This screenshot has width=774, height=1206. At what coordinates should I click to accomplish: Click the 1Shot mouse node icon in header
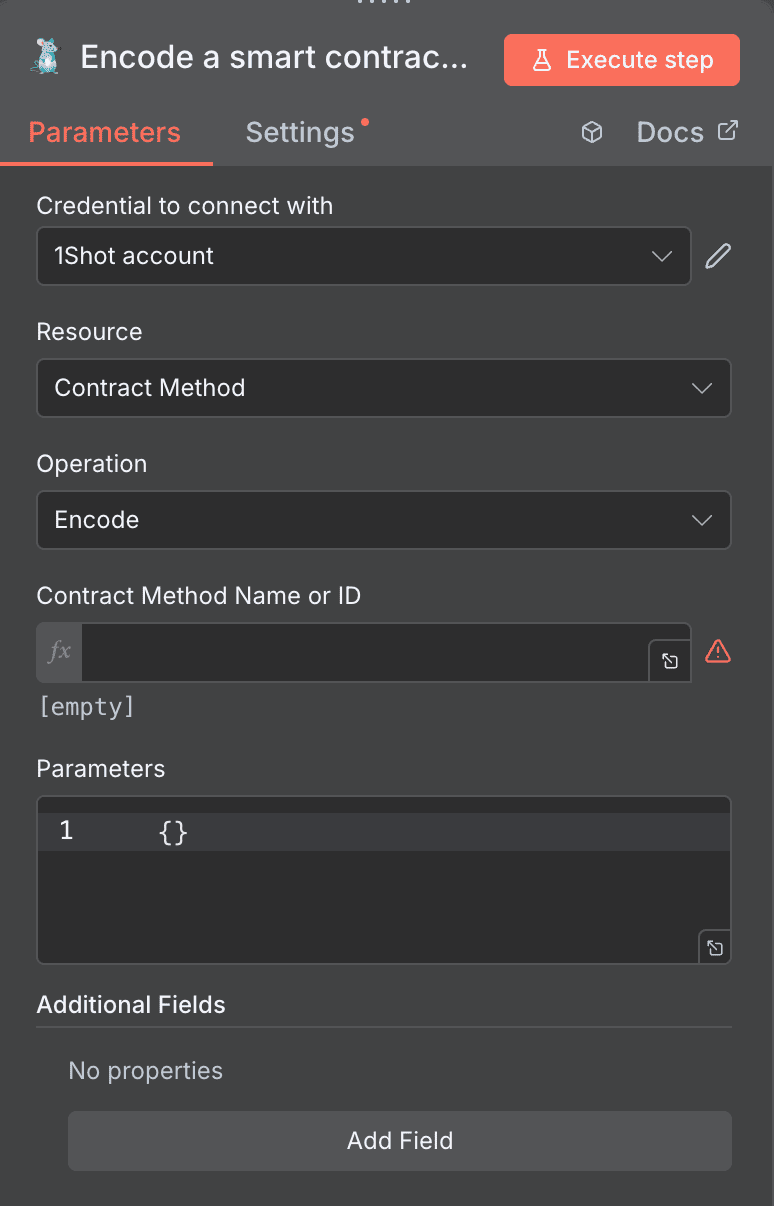click(x=44, y=57)
